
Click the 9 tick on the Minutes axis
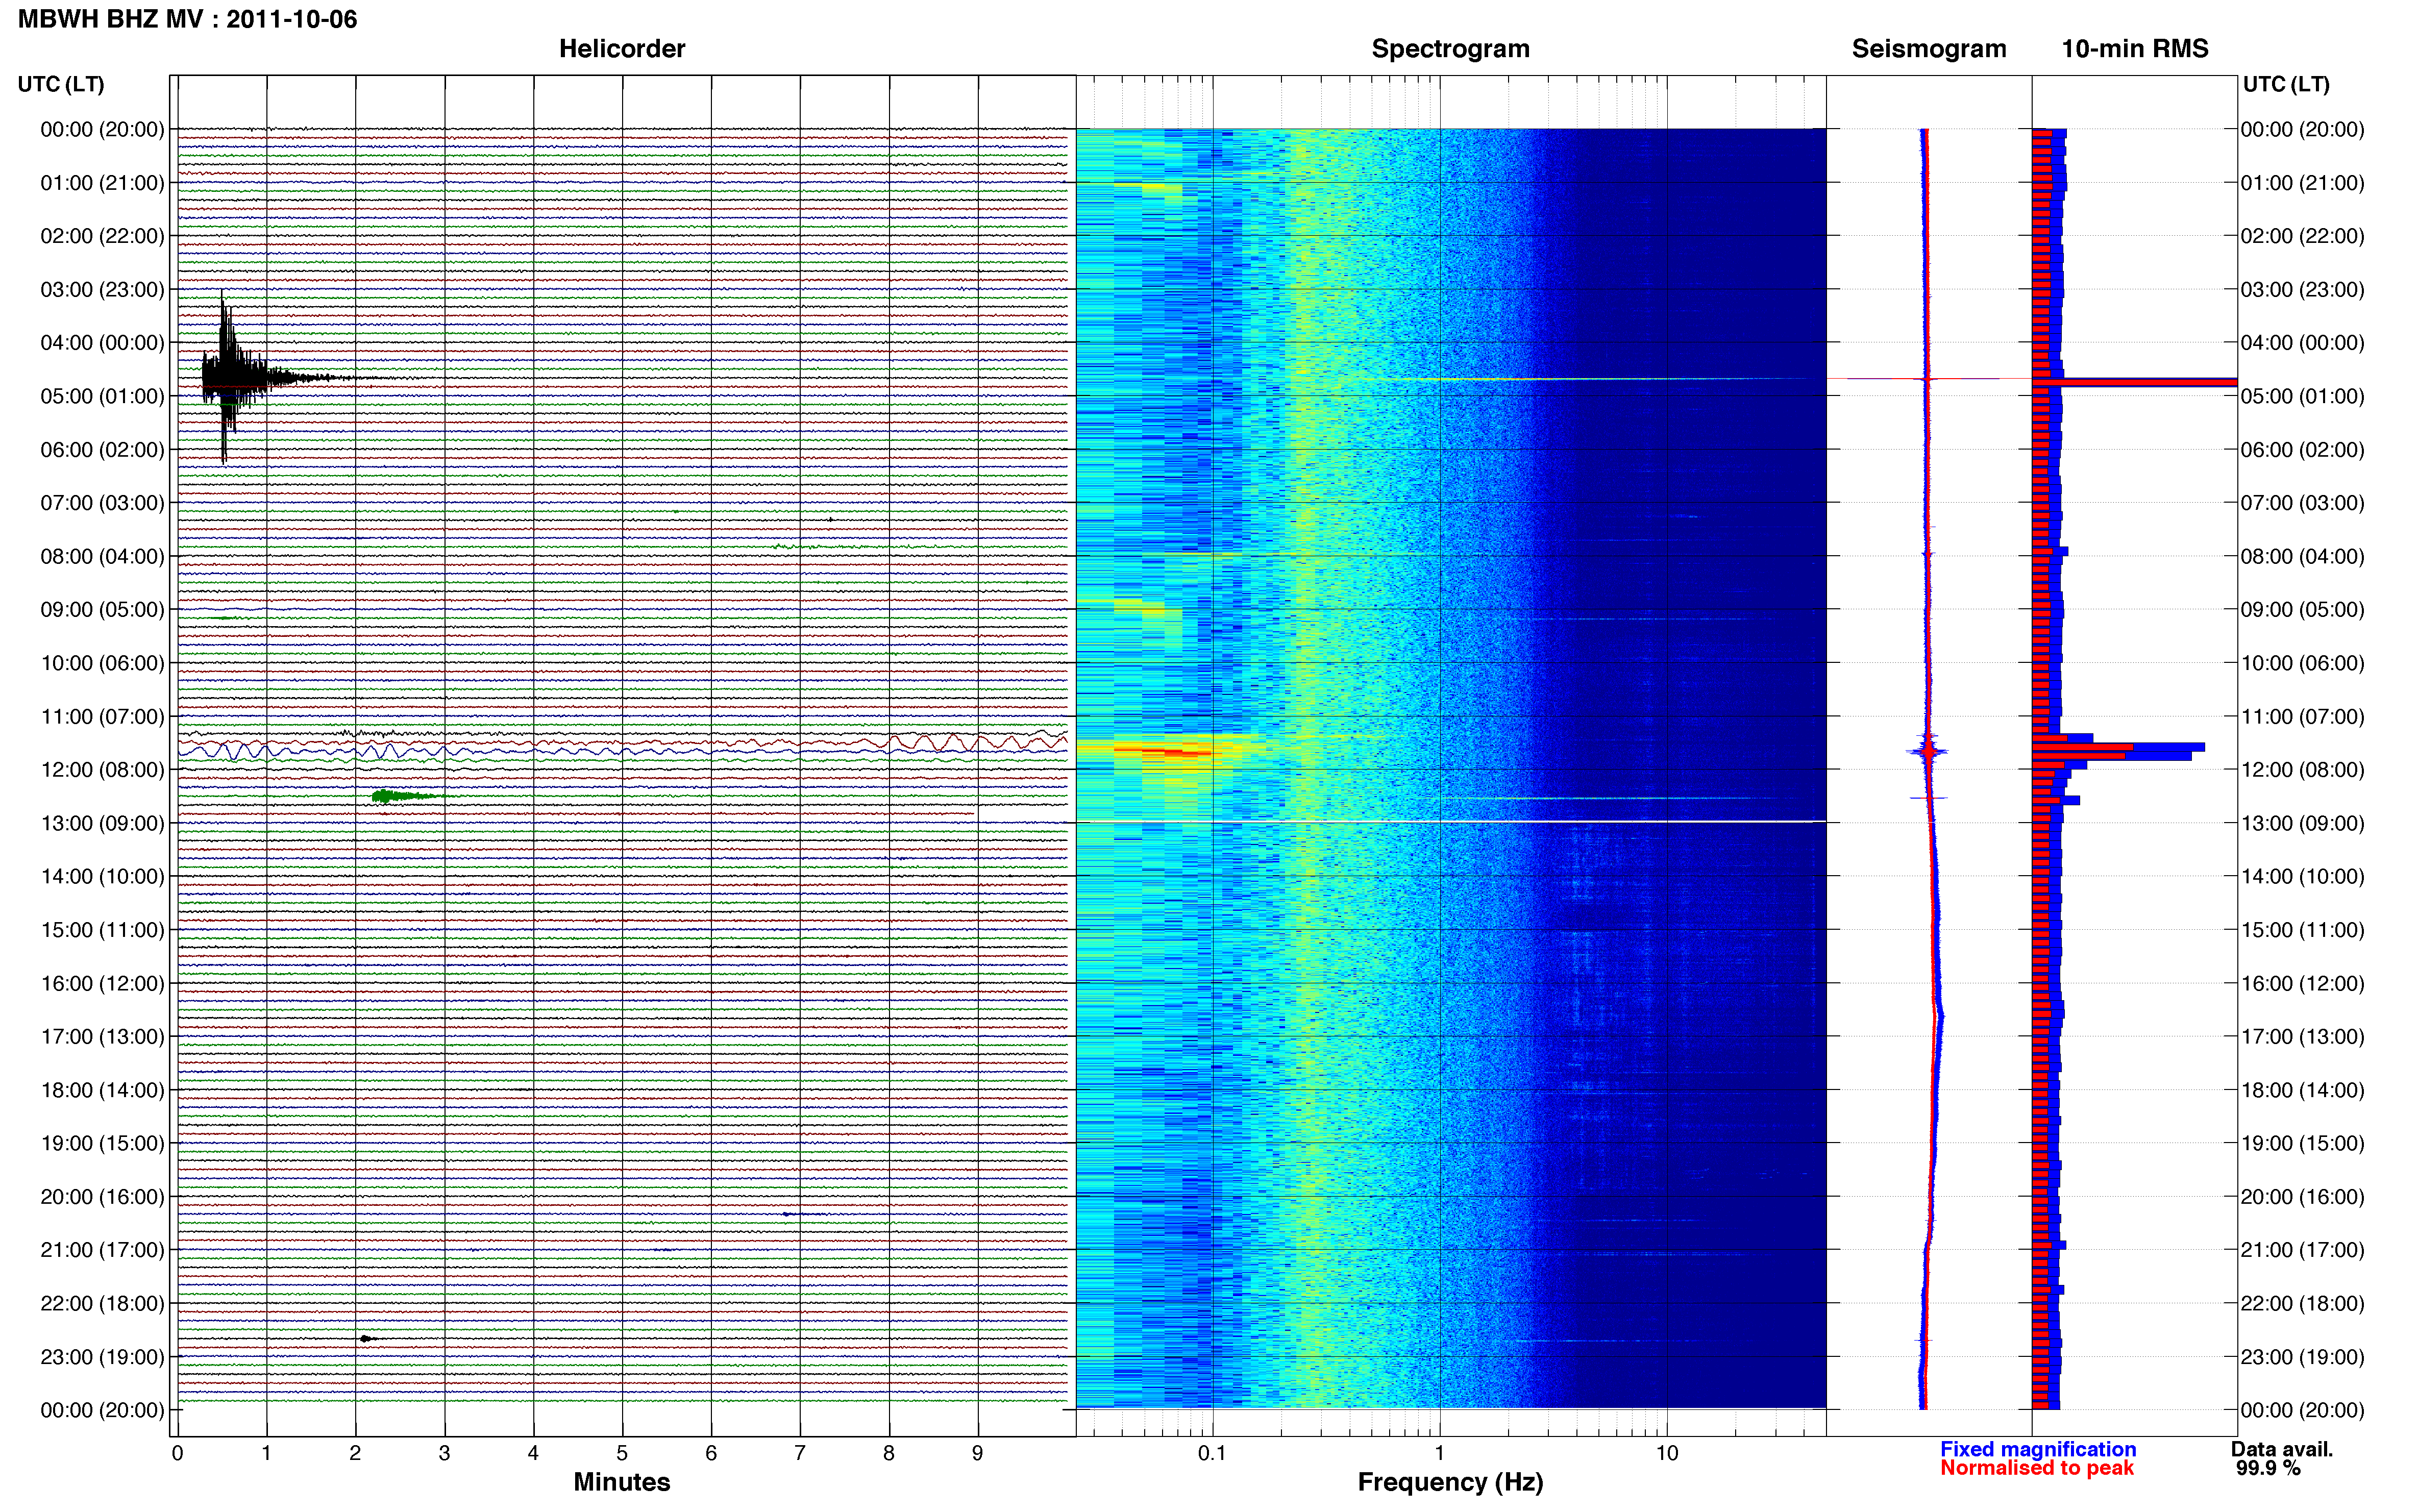[978, 1453]
